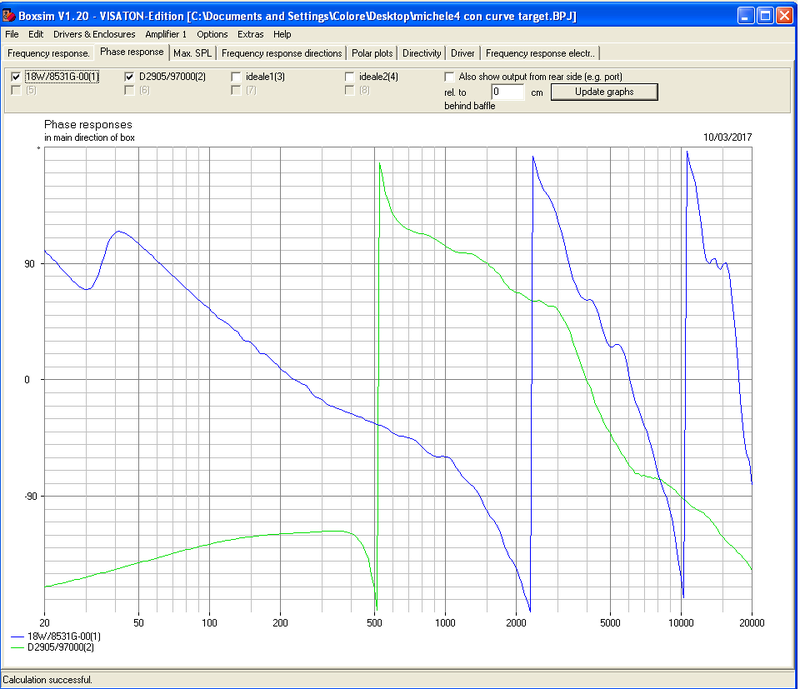Image resolution: width=800 pixels, height=689 pixels.
Task: Uncheck the 18W/8531G-00(1) driver checkbox
Action: coord(16,77)
